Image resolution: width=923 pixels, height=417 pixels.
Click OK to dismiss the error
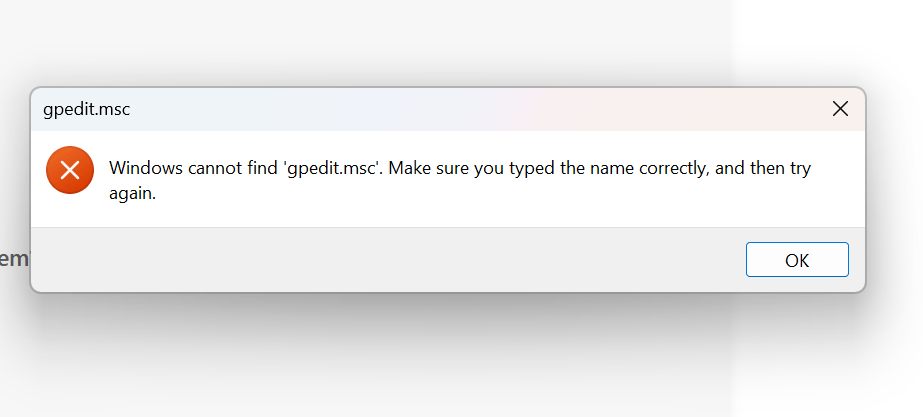point(797,260)
